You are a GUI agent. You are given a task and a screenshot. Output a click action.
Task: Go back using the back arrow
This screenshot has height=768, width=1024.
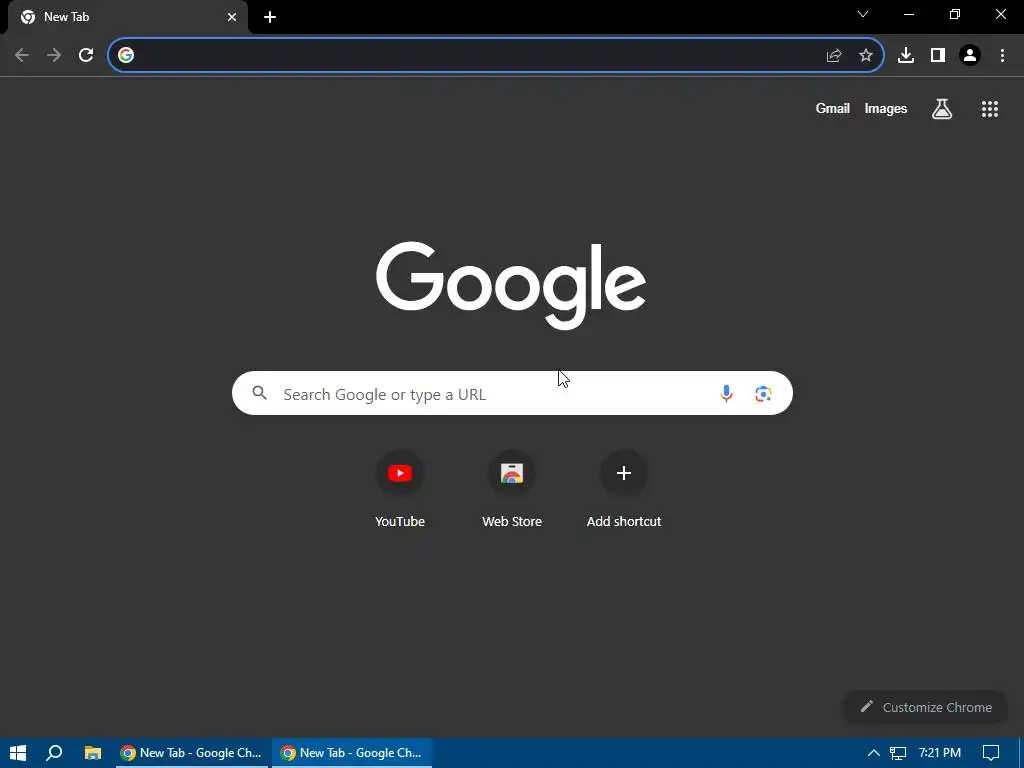click(22, 55)
